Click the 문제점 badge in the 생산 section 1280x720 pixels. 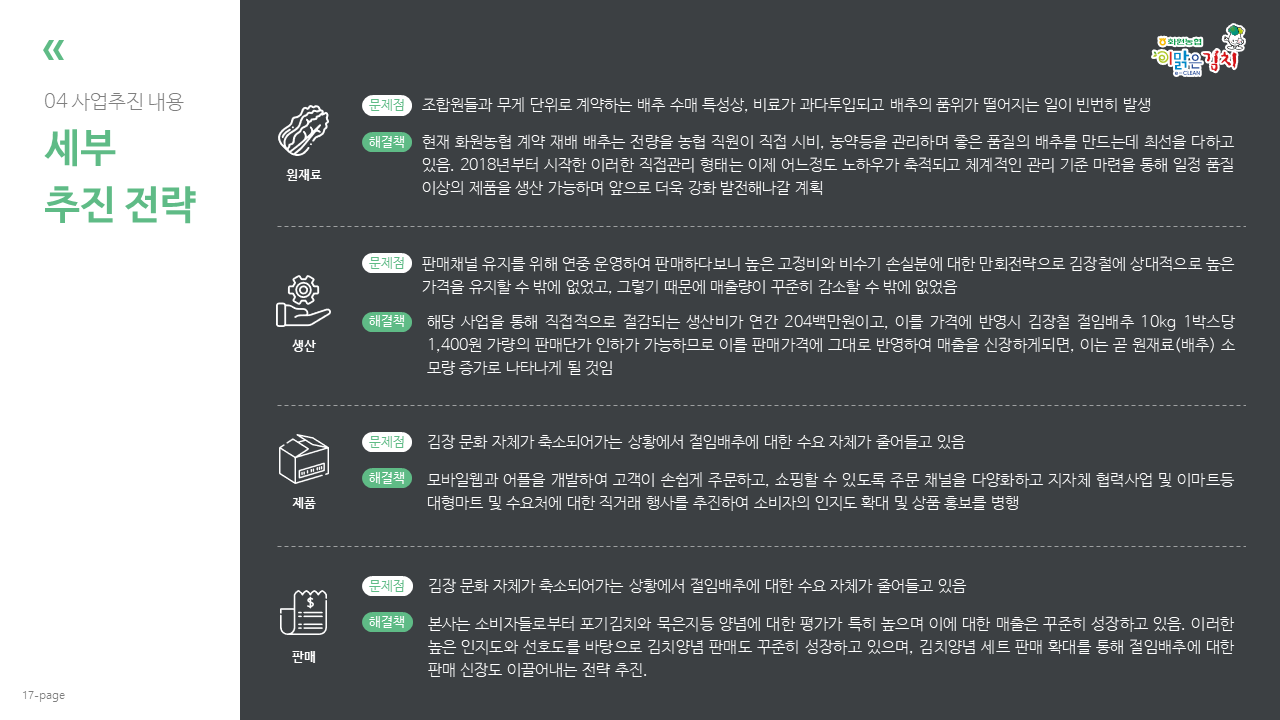pyautogui.click(x=387, y=263)
